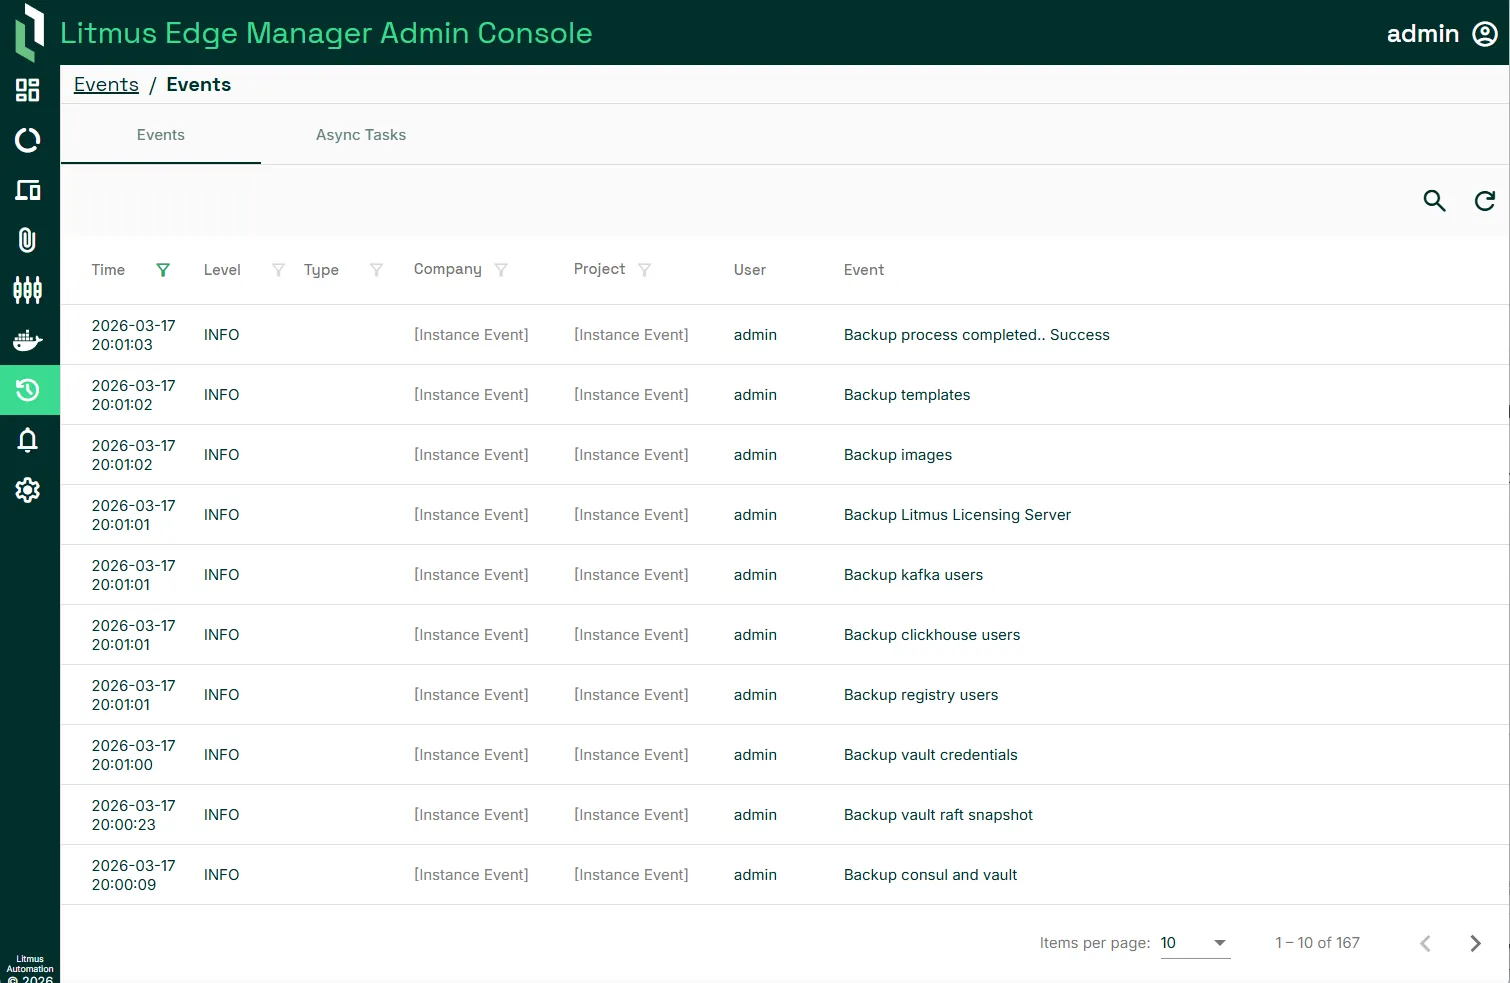The height and width of the screenshot is (983, 1510).
Task: Select the 'Backup templates' event text
Action: point(907,395)
